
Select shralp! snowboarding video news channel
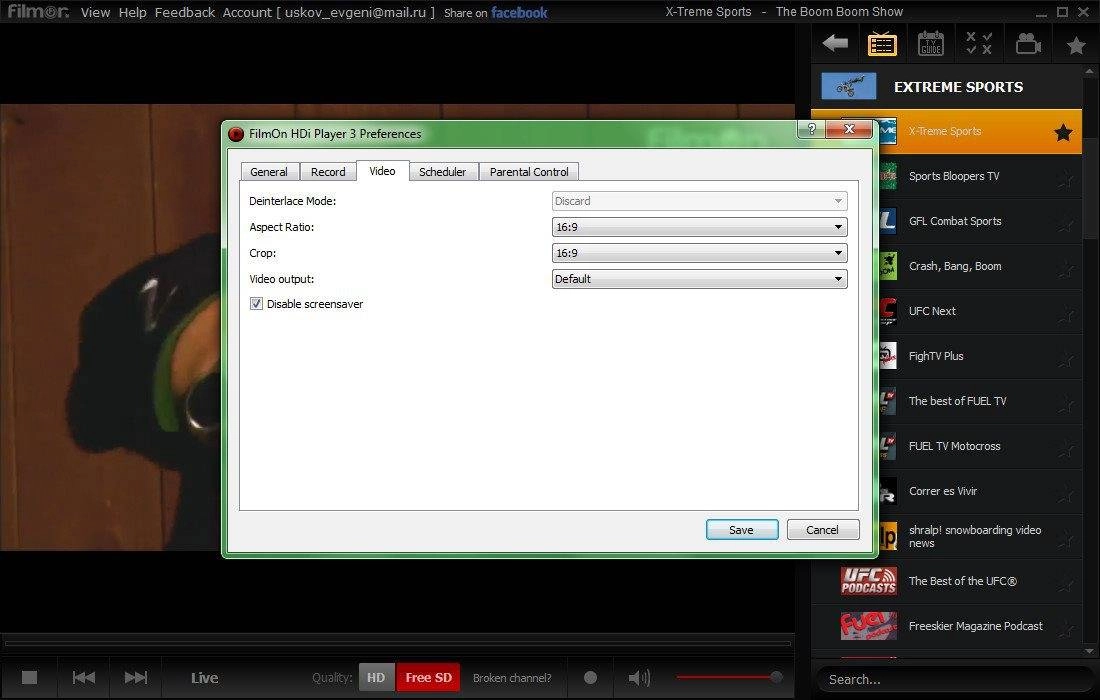click(974, 537)
